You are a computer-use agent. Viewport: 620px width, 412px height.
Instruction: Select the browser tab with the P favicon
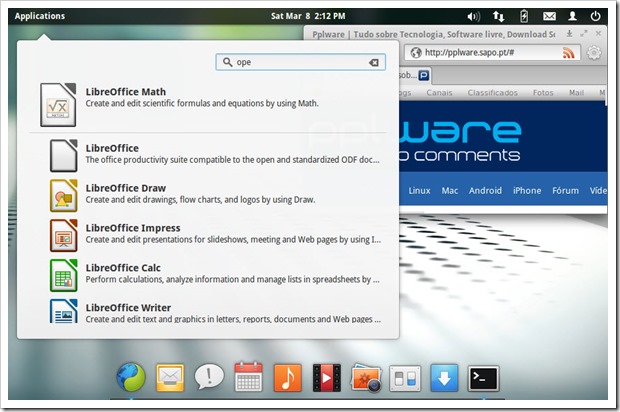pyautogui.click(x=414, y=75)
